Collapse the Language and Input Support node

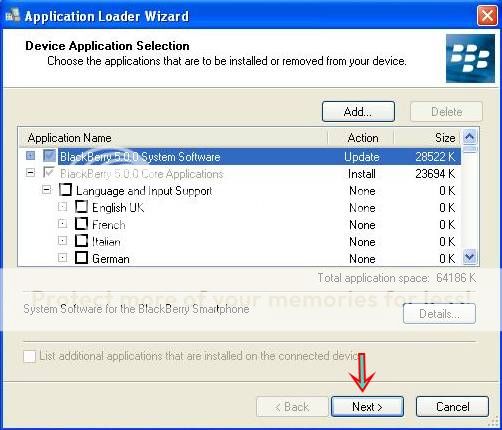click(46, 190)
